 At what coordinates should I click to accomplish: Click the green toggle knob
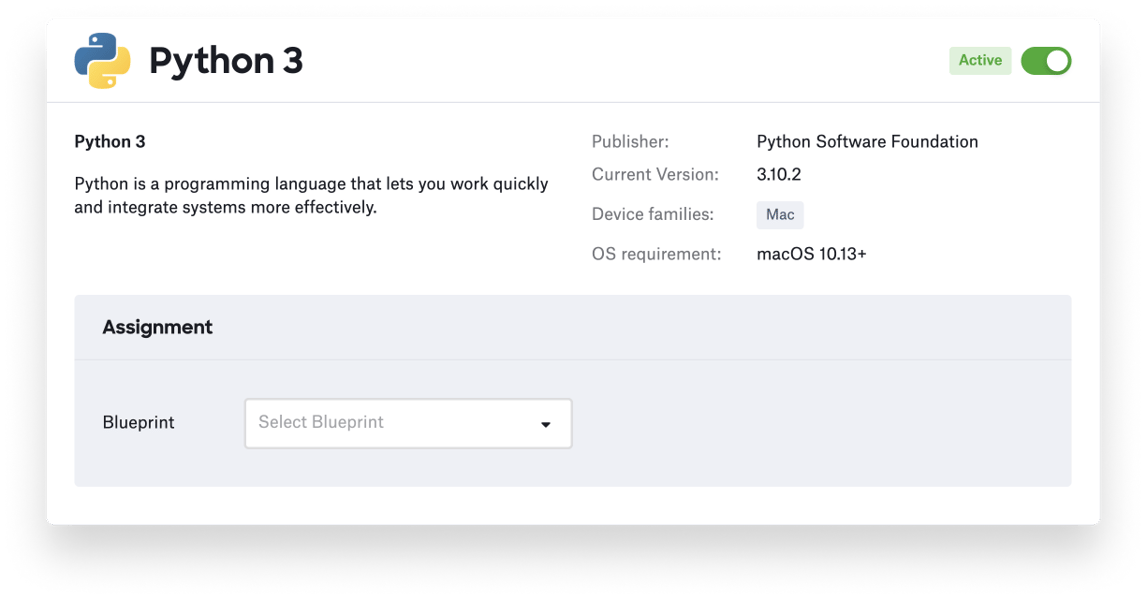coord(1057,60)
